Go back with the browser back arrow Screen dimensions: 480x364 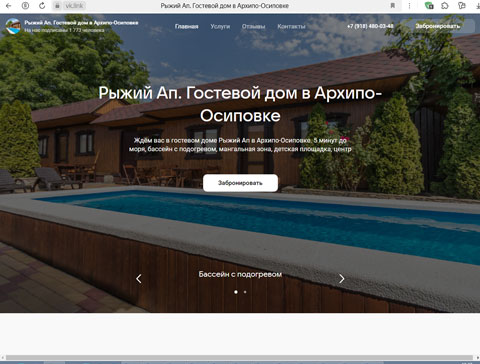[x=9, y=6]
